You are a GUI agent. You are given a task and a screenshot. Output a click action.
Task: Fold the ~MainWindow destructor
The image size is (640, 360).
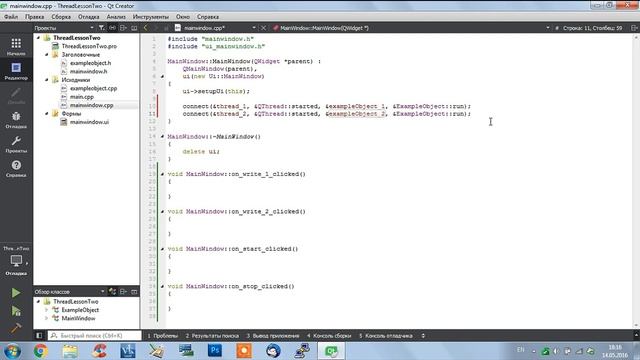(x=162, y=136)
